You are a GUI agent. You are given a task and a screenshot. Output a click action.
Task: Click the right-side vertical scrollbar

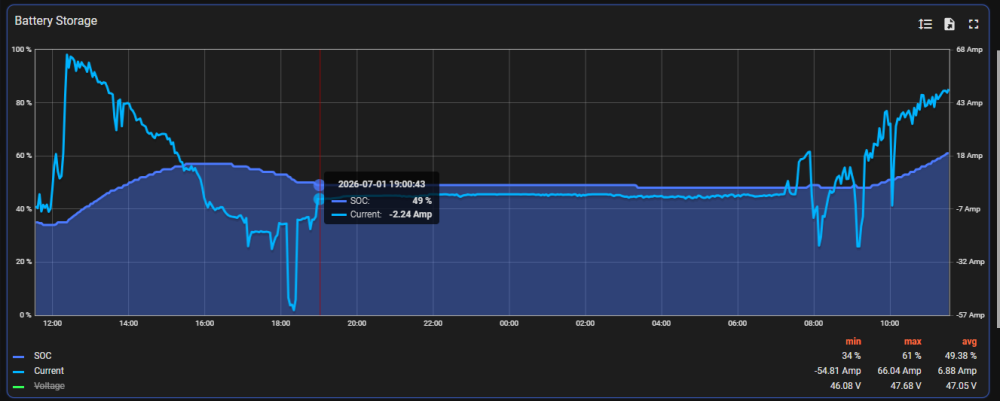click(x=998, y=191)
